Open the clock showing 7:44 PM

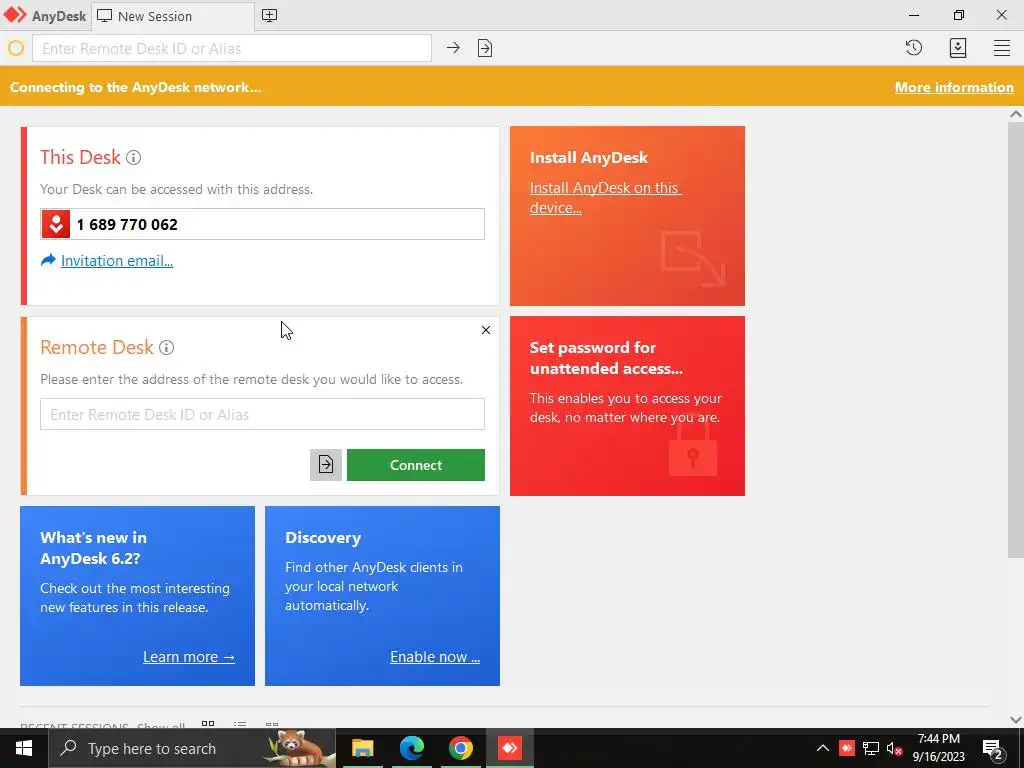coord(938,748)
